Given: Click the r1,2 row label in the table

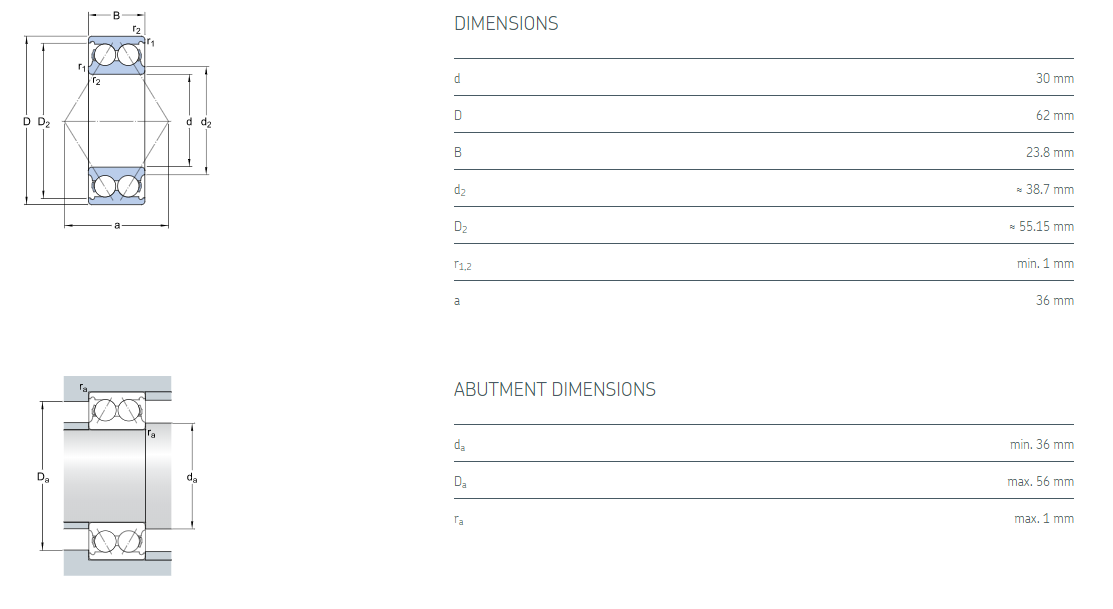Looking at the screenshot, I should 461,264.
